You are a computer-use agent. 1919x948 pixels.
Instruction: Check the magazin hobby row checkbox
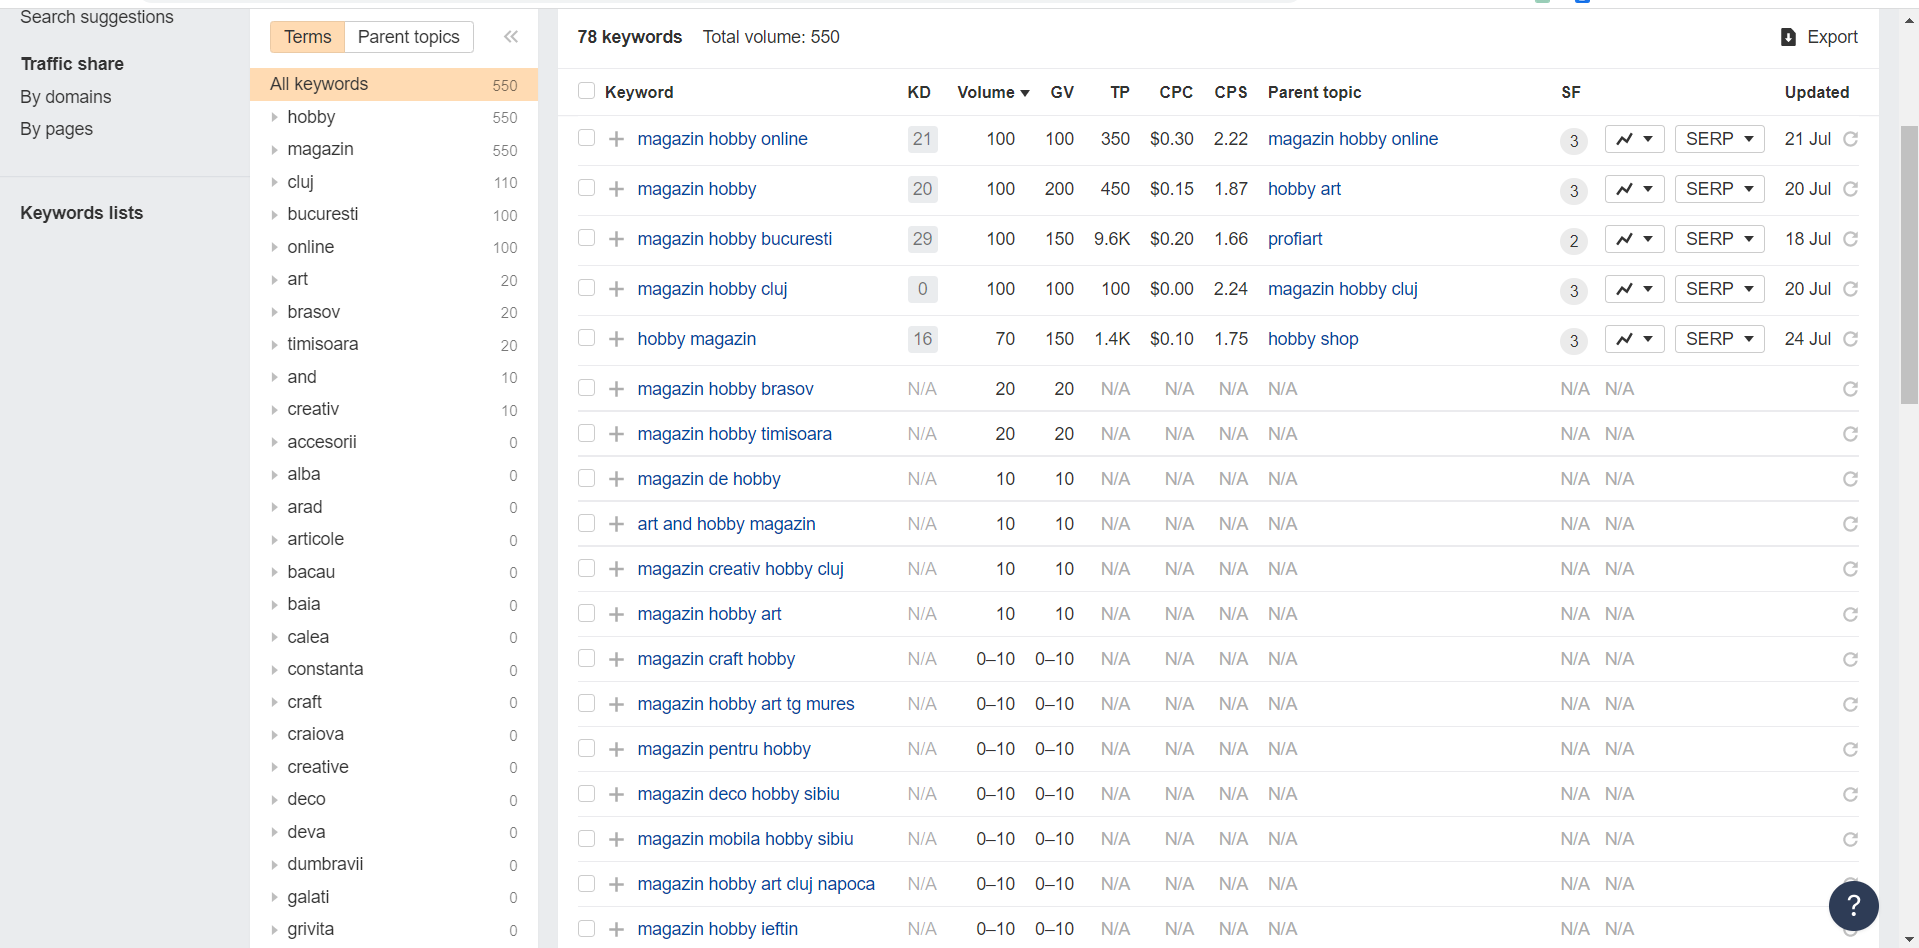pos(586,188)
